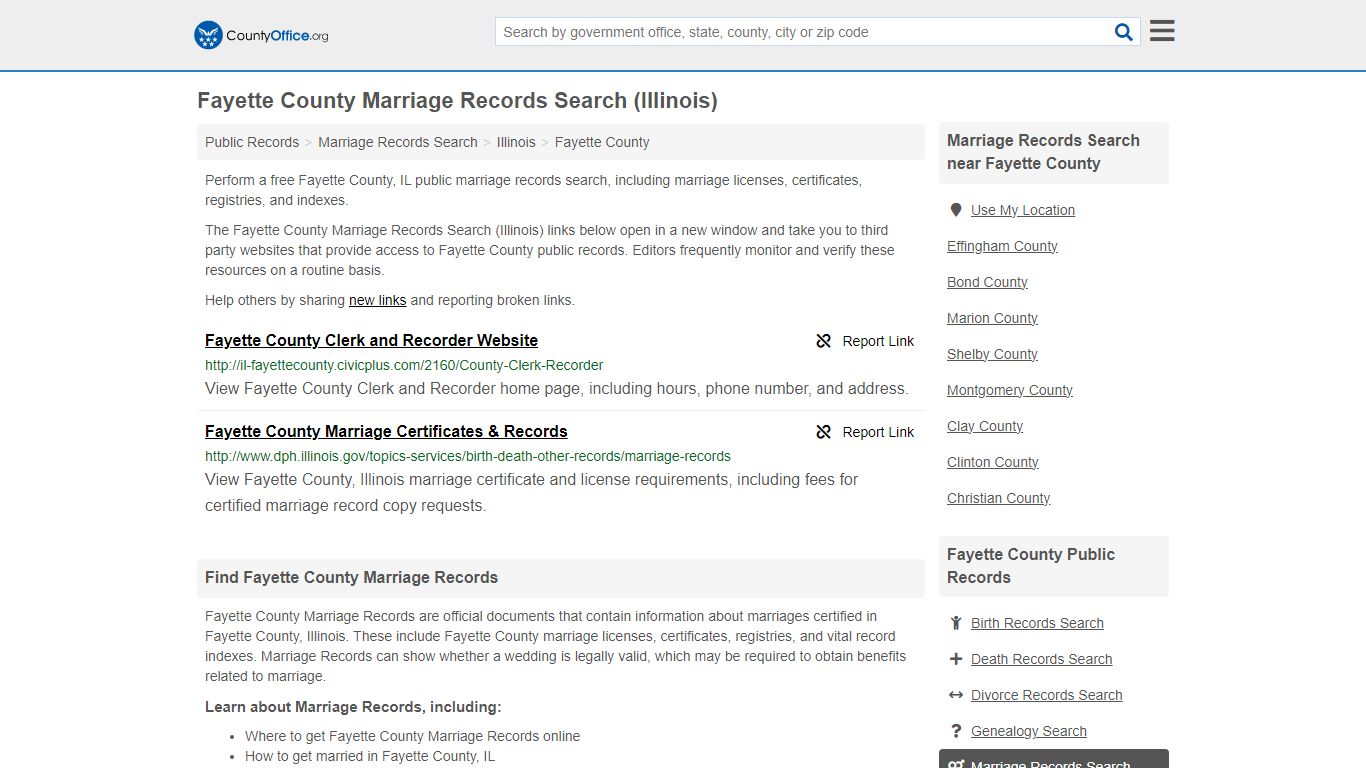Click the Find Fayette County Marriage Records heading

(351, 577)
